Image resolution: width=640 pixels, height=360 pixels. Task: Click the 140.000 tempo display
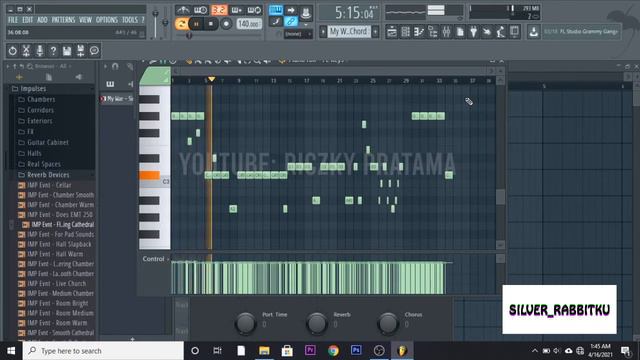click(x=249, y=24)
